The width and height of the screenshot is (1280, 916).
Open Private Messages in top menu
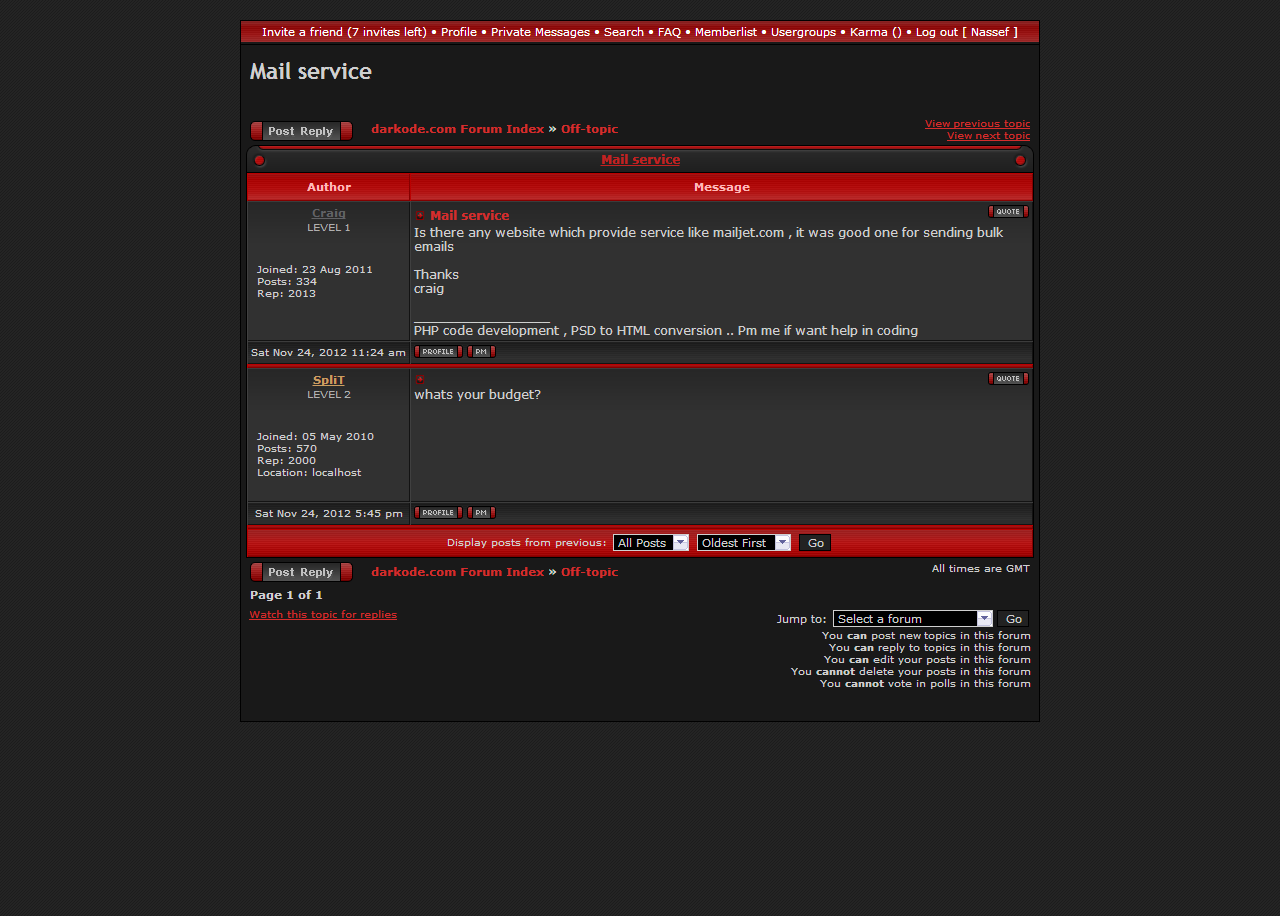[540, 32]
